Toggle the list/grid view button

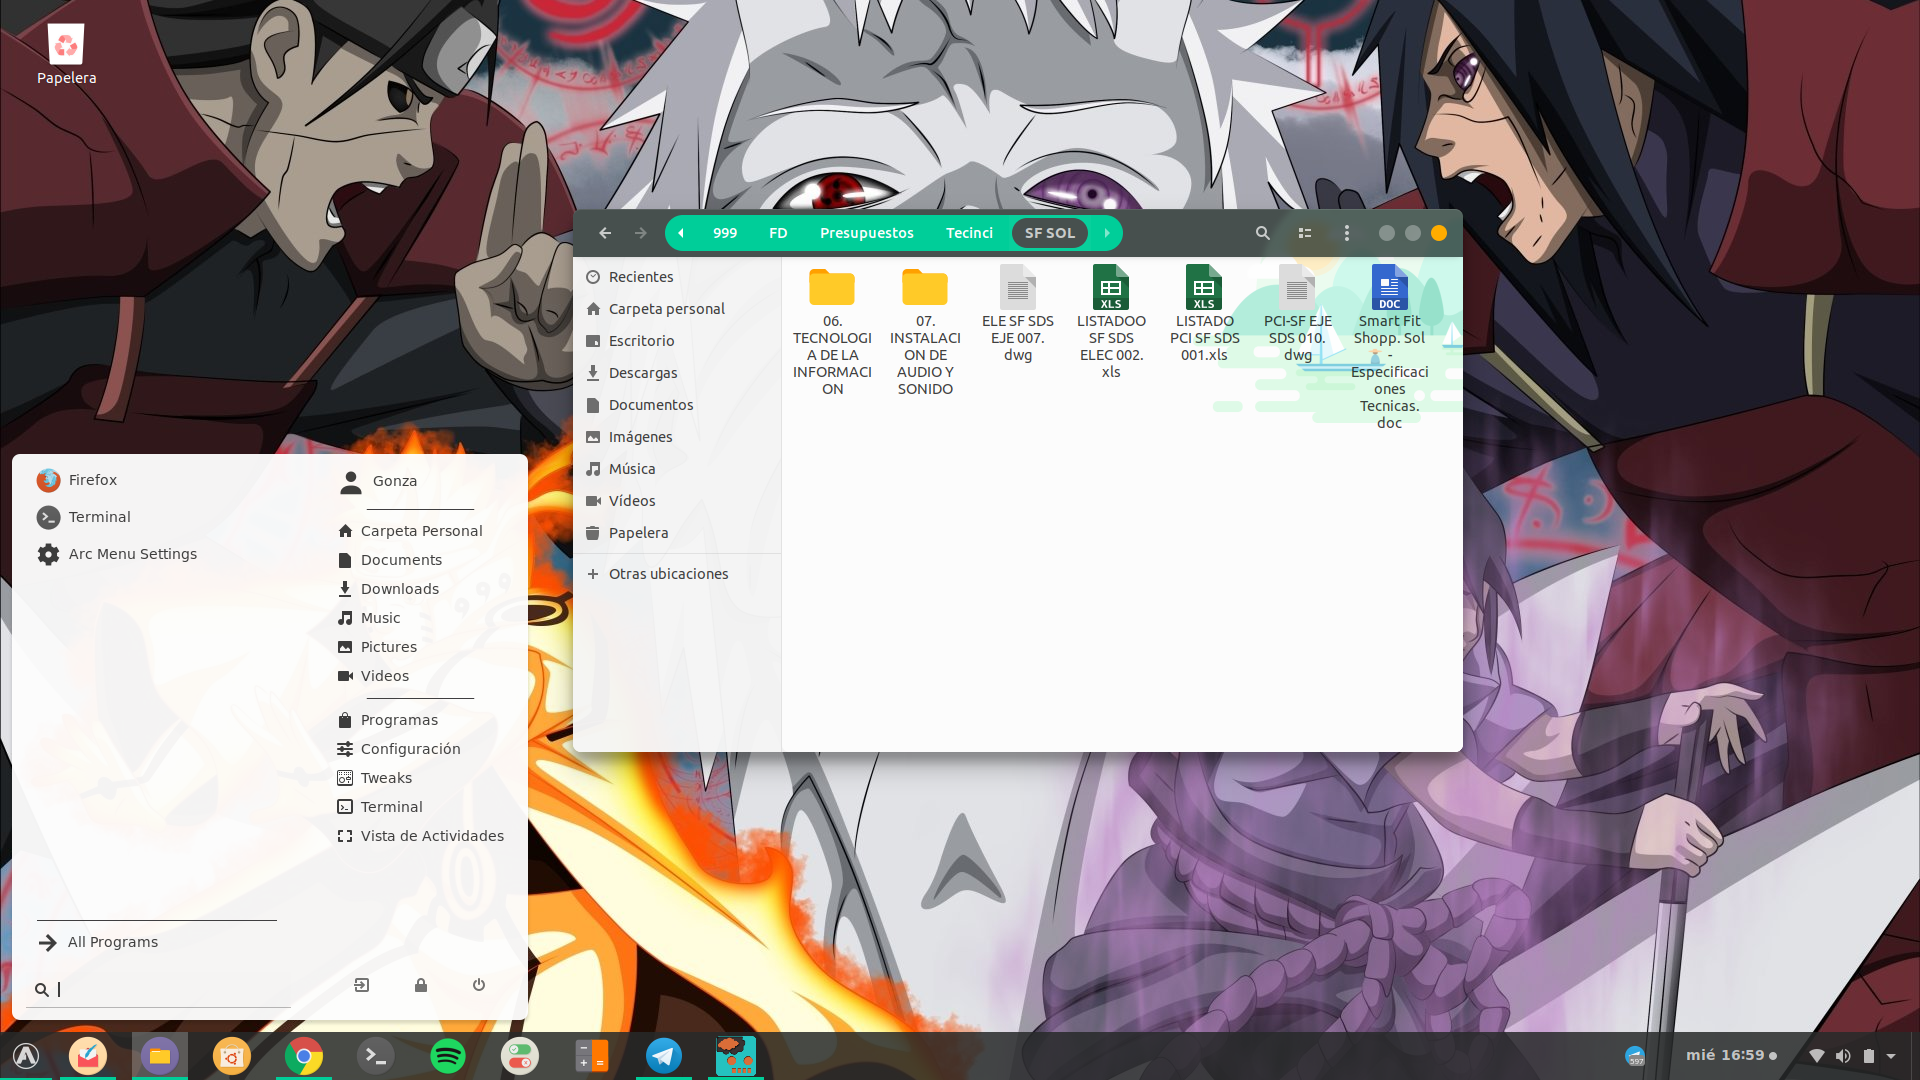tap(1304, 233)
